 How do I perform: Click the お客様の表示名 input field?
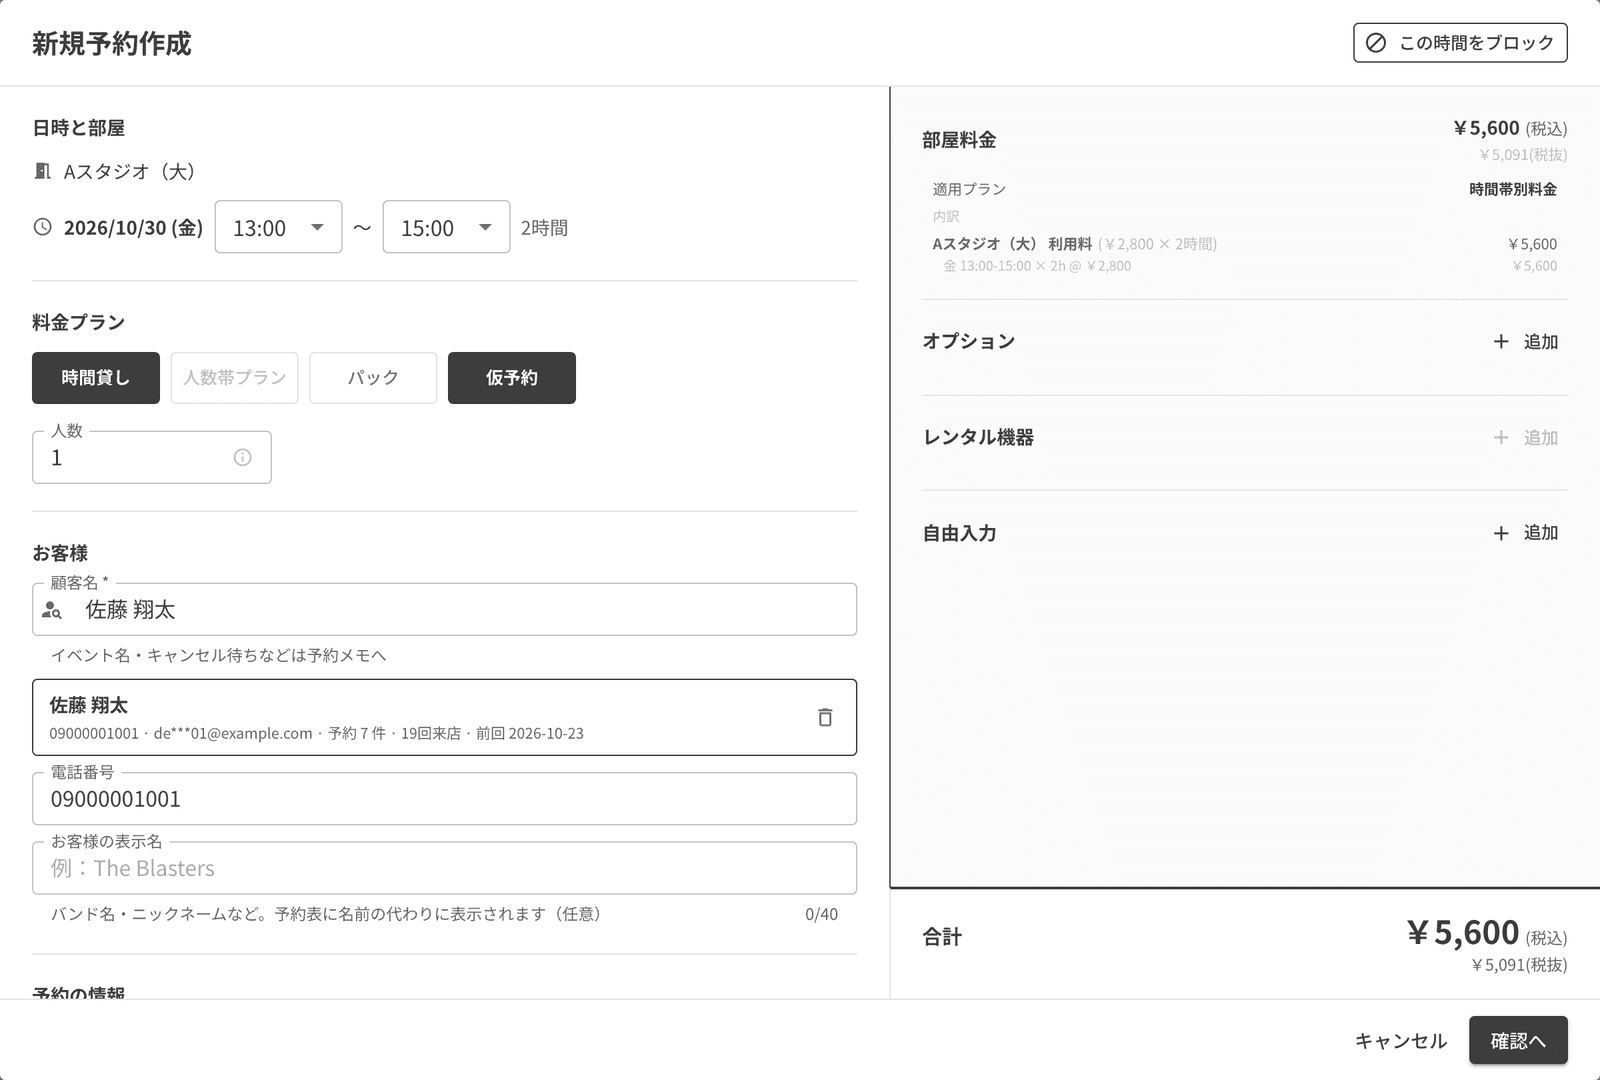tap(445, 868)
